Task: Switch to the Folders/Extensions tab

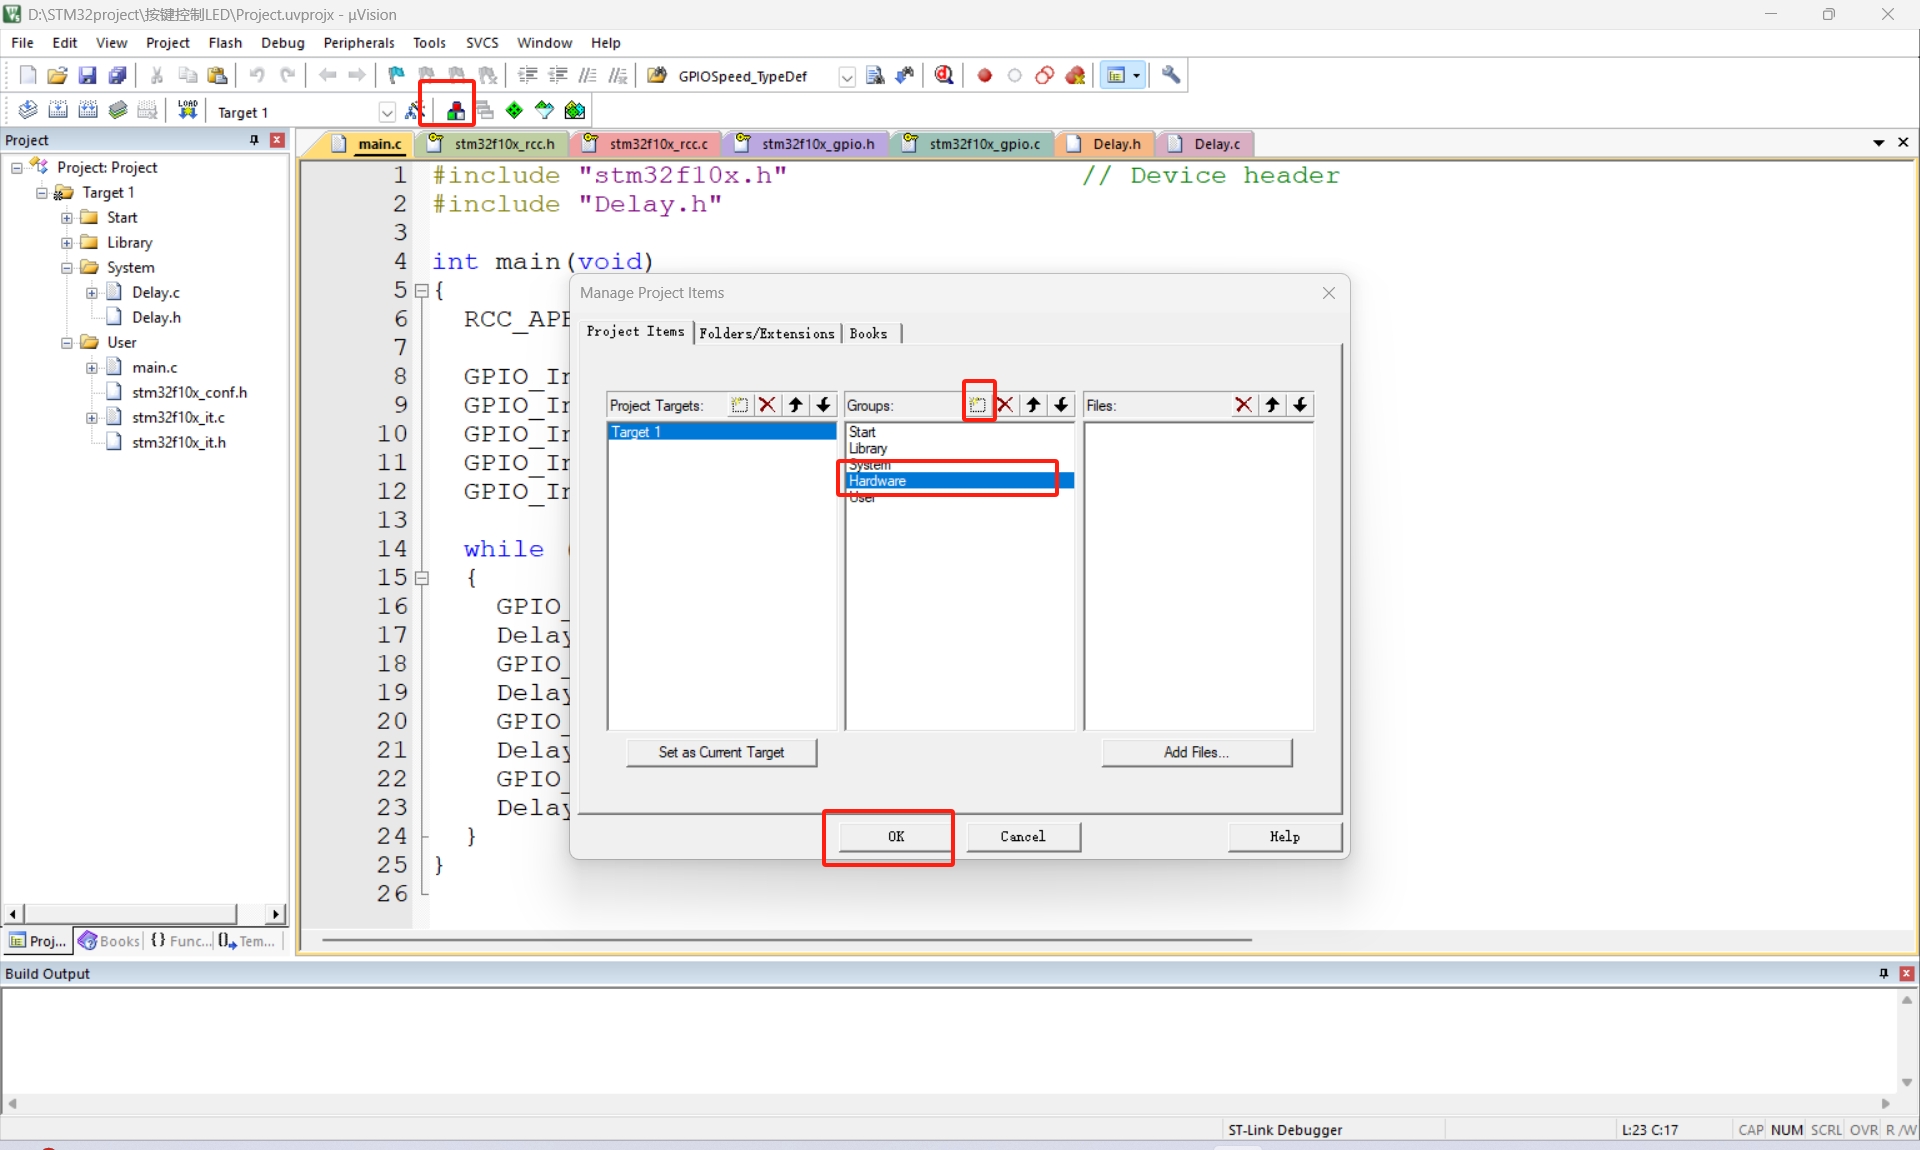Action: [x=766, y=334]
